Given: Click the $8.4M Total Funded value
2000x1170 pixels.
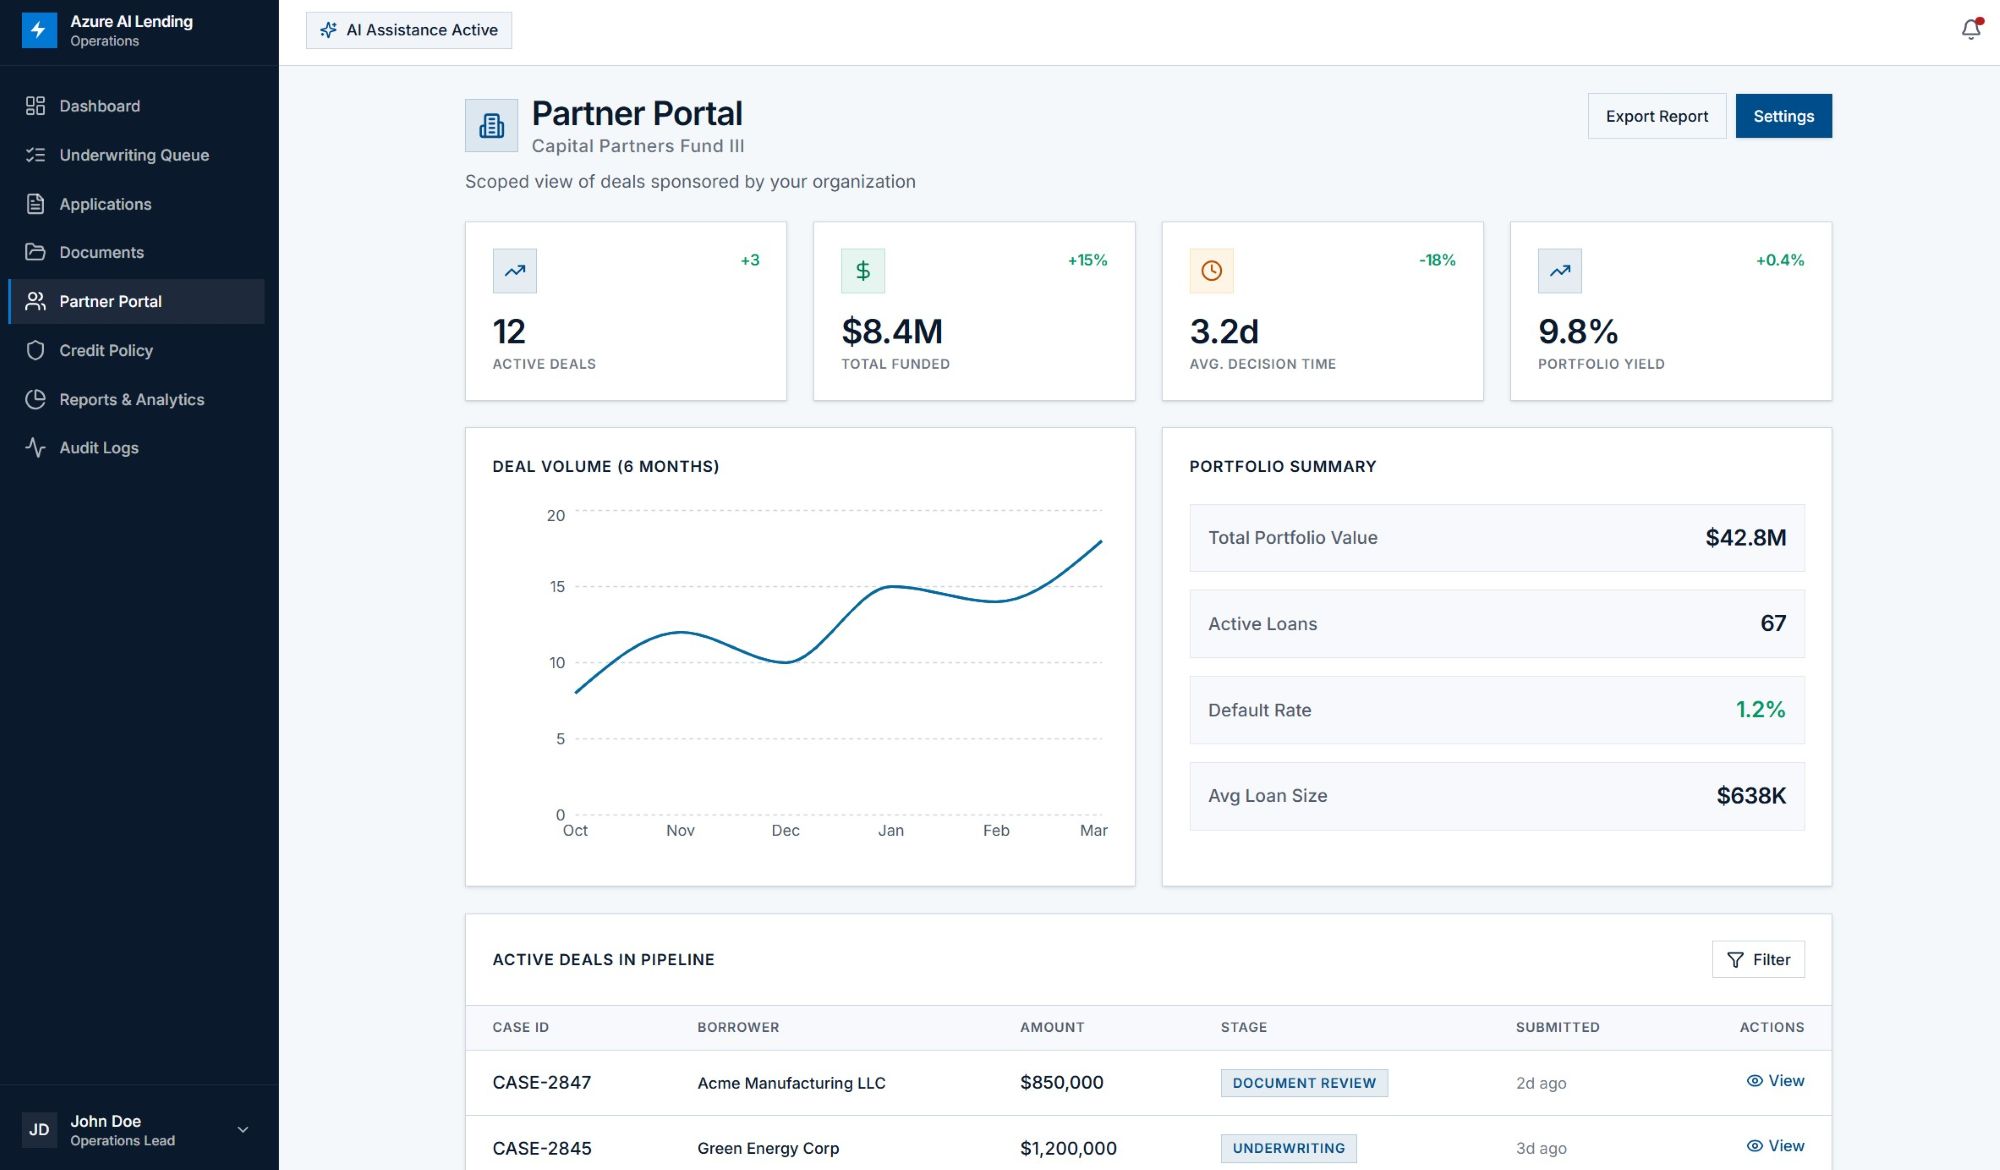Looking at the screenshot, I should click(892, 331).
